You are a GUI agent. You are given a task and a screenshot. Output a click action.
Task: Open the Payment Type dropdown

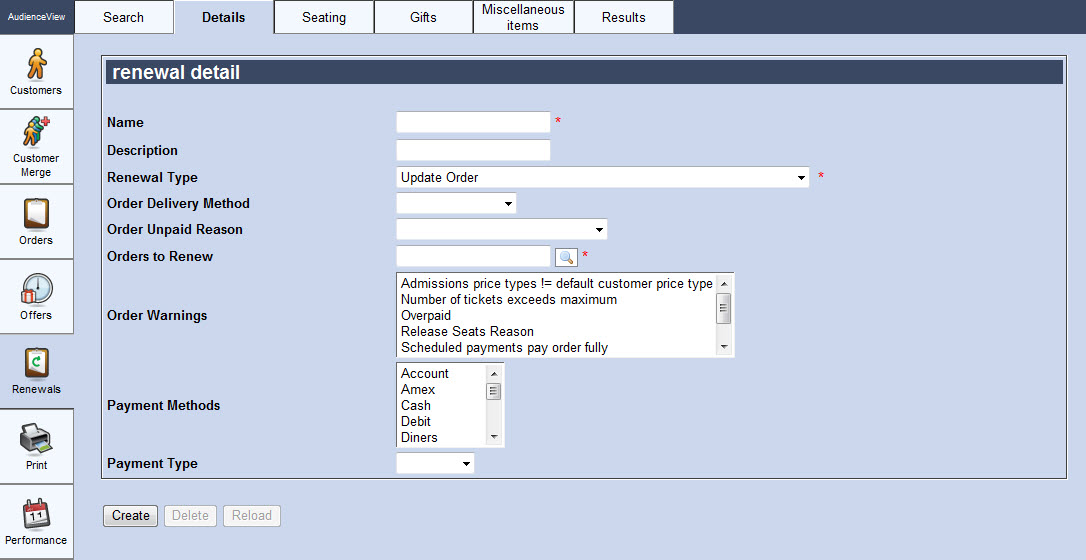tap(435, 463)
